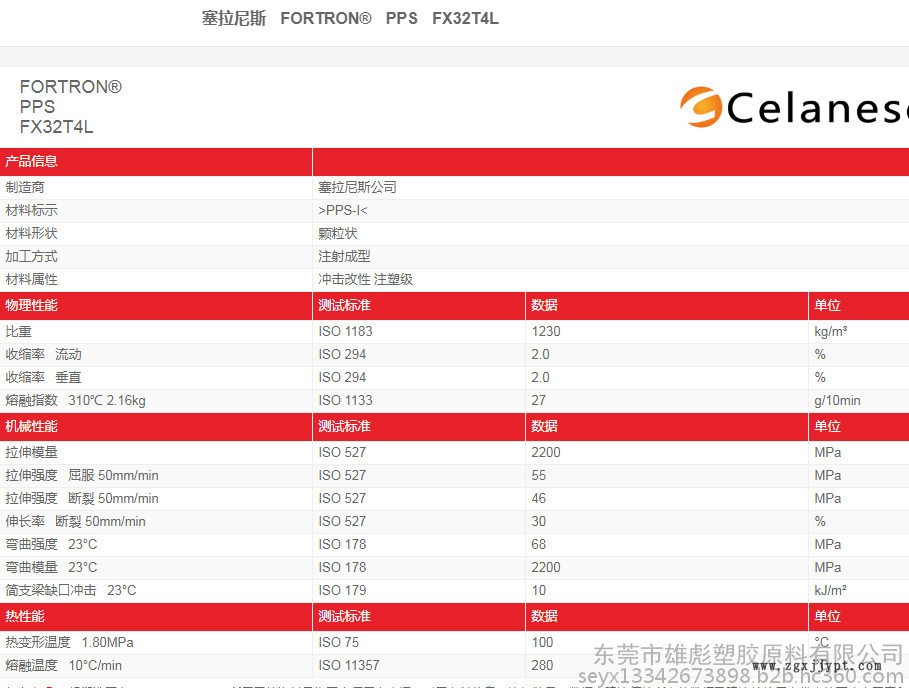Click the ISO 11357 test standard cell
909x688 pixels.
pos(349,665)
